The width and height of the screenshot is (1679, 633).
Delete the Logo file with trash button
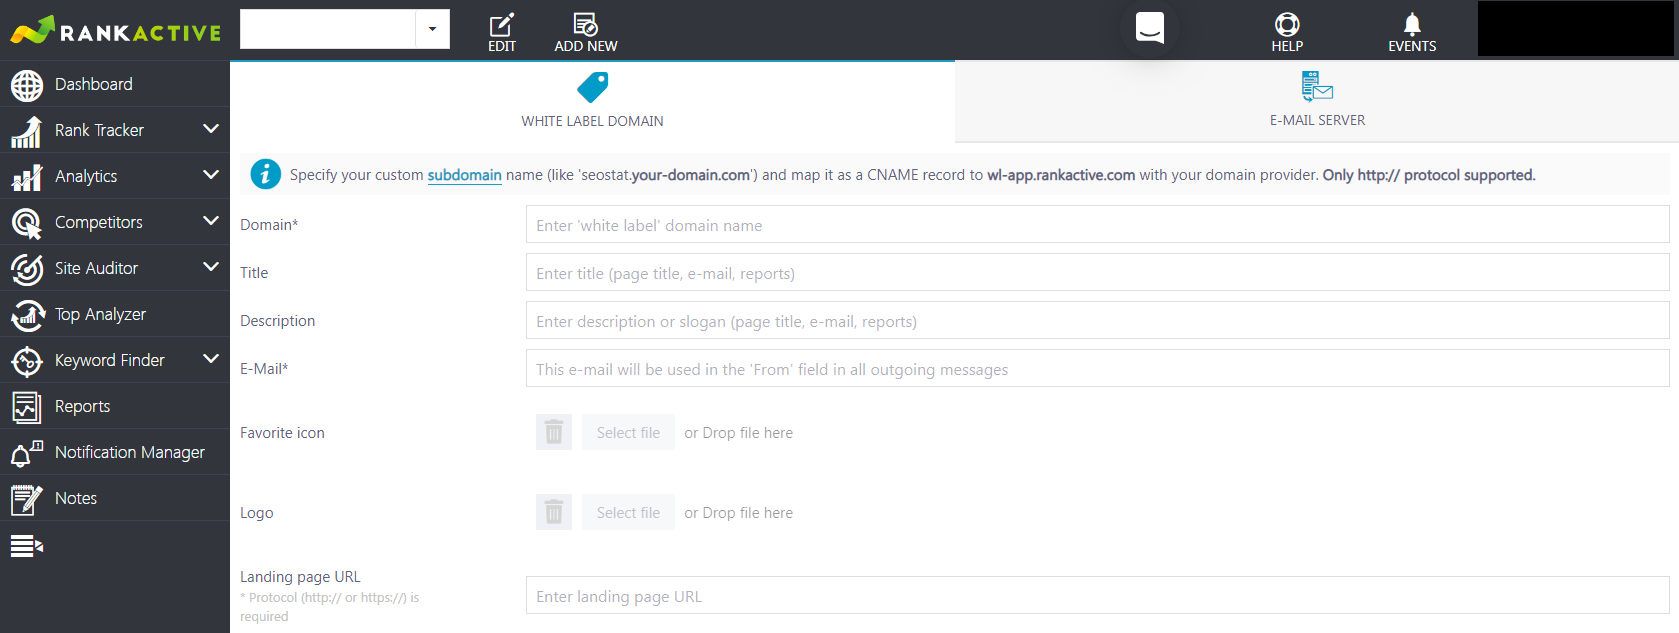554,512
